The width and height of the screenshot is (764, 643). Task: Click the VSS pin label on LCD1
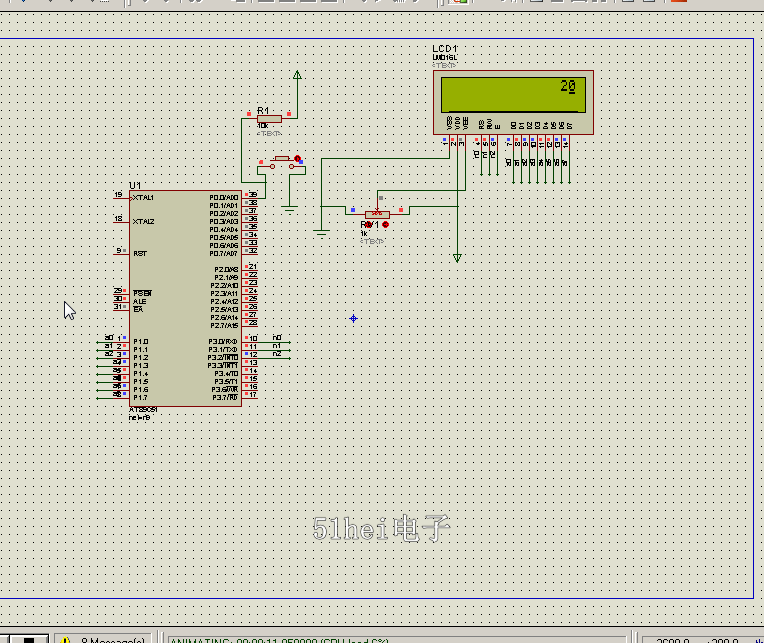tap(449, 123)
